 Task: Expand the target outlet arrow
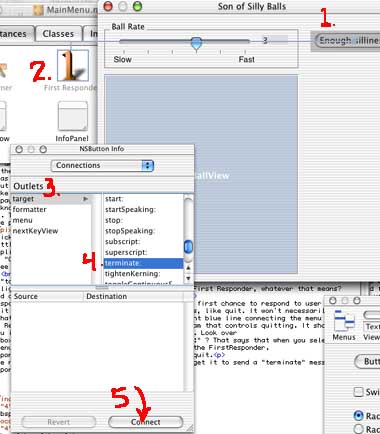pyautogui.click(x=85, y=199)
